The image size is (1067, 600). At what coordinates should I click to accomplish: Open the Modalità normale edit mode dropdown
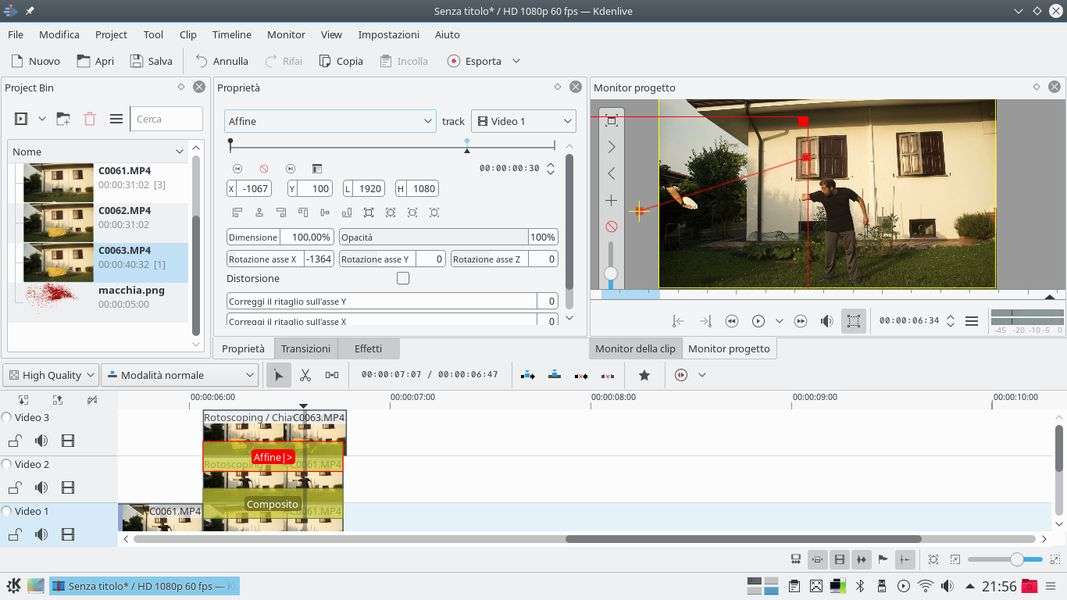pyautogui.click(x=180, y=375)
